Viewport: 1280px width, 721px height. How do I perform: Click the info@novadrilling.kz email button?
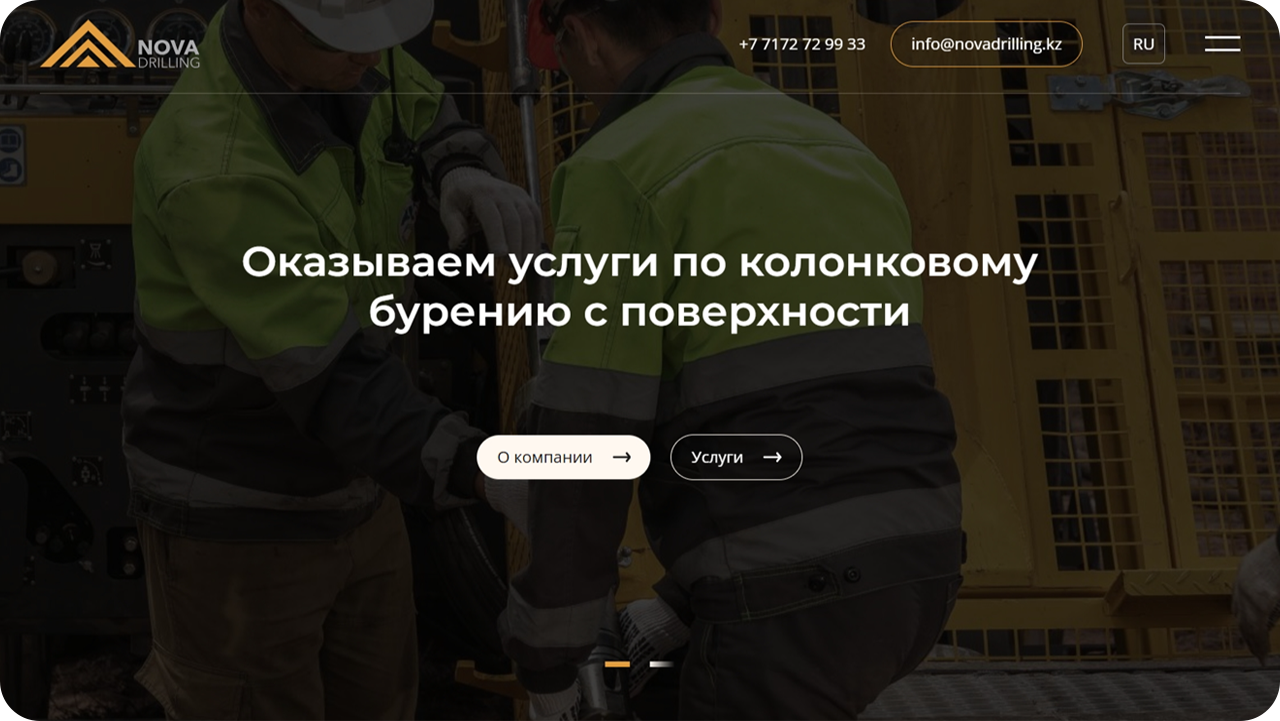986,44
